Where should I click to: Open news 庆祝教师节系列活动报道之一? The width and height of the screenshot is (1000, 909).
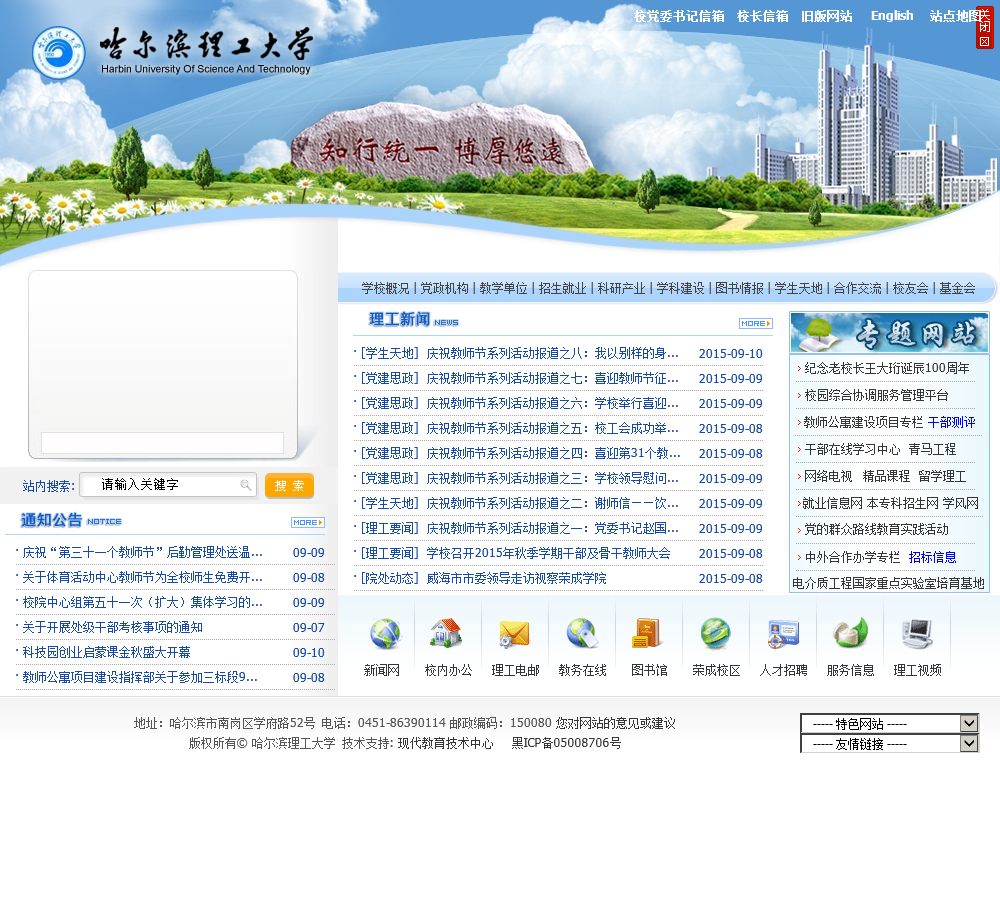[x=552, y=528]
